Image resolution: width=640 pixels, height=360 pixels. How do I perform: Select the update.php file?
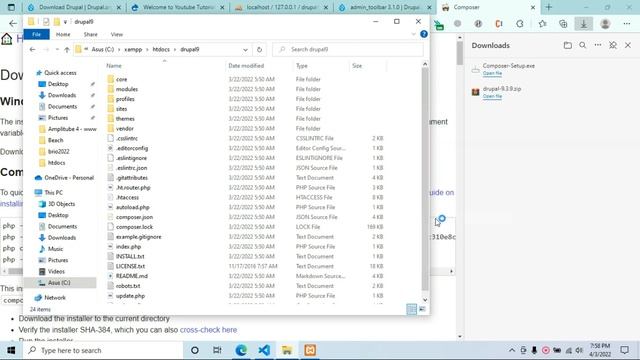point(130,296)
